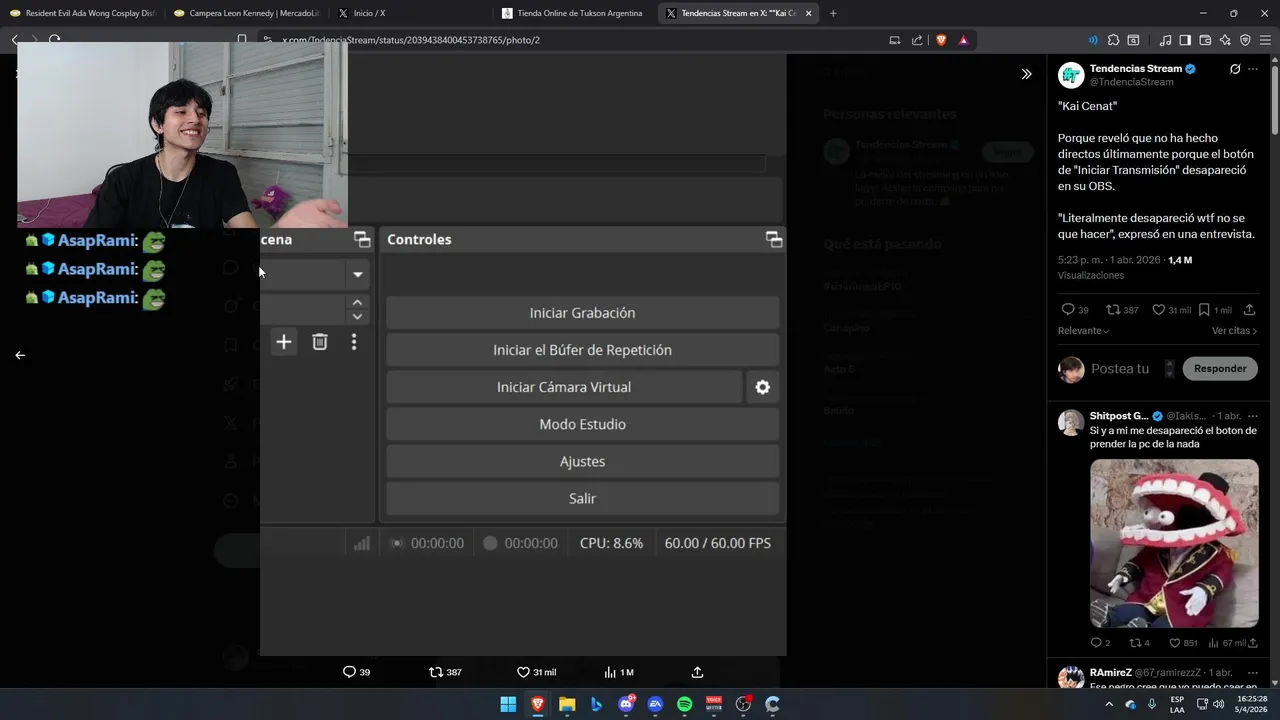Screen dimensions: 1280x720
Task: Open a new browser tab with plus
Action: [x=833, y=13]
